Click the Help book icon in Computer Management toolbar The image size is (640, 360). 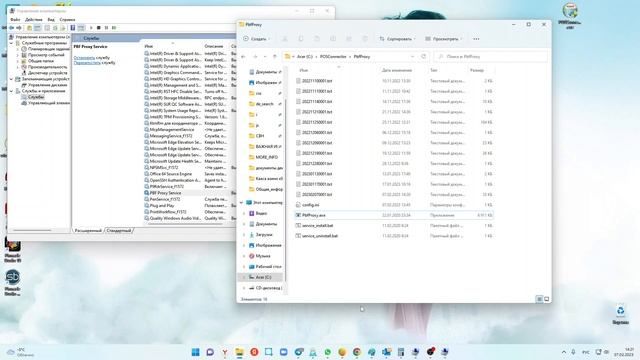click(73, 28)
